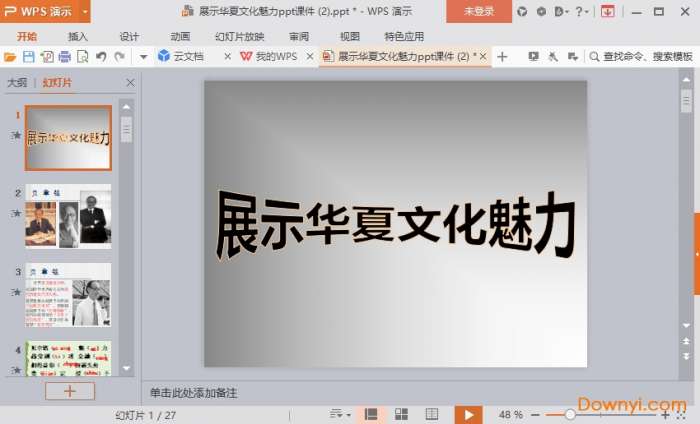Switch to the 我的WPS tab
The height and width of the screenshot is (424, 700).
pos(269,56)
